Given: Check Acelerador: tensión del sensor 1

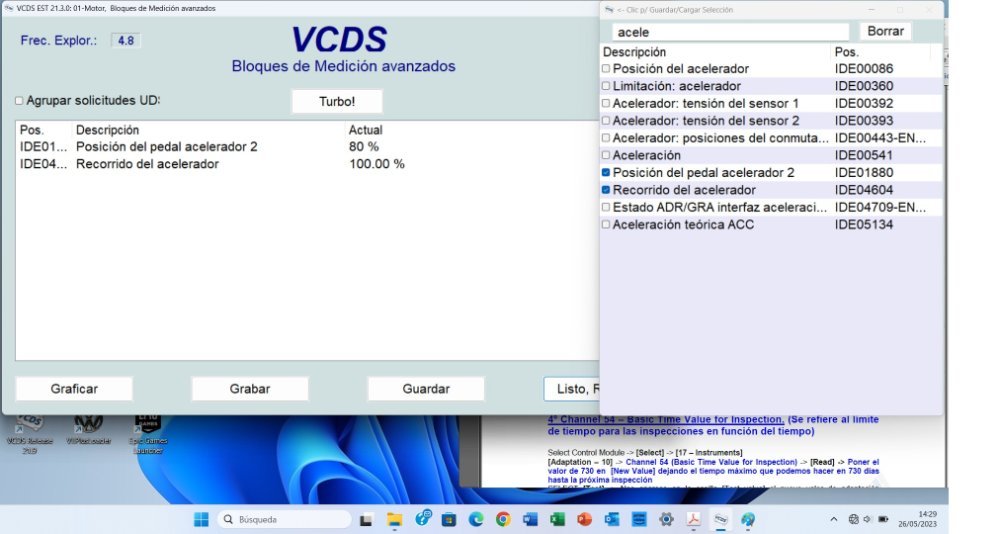Looking at the screenshot, I should pos(606,103).
